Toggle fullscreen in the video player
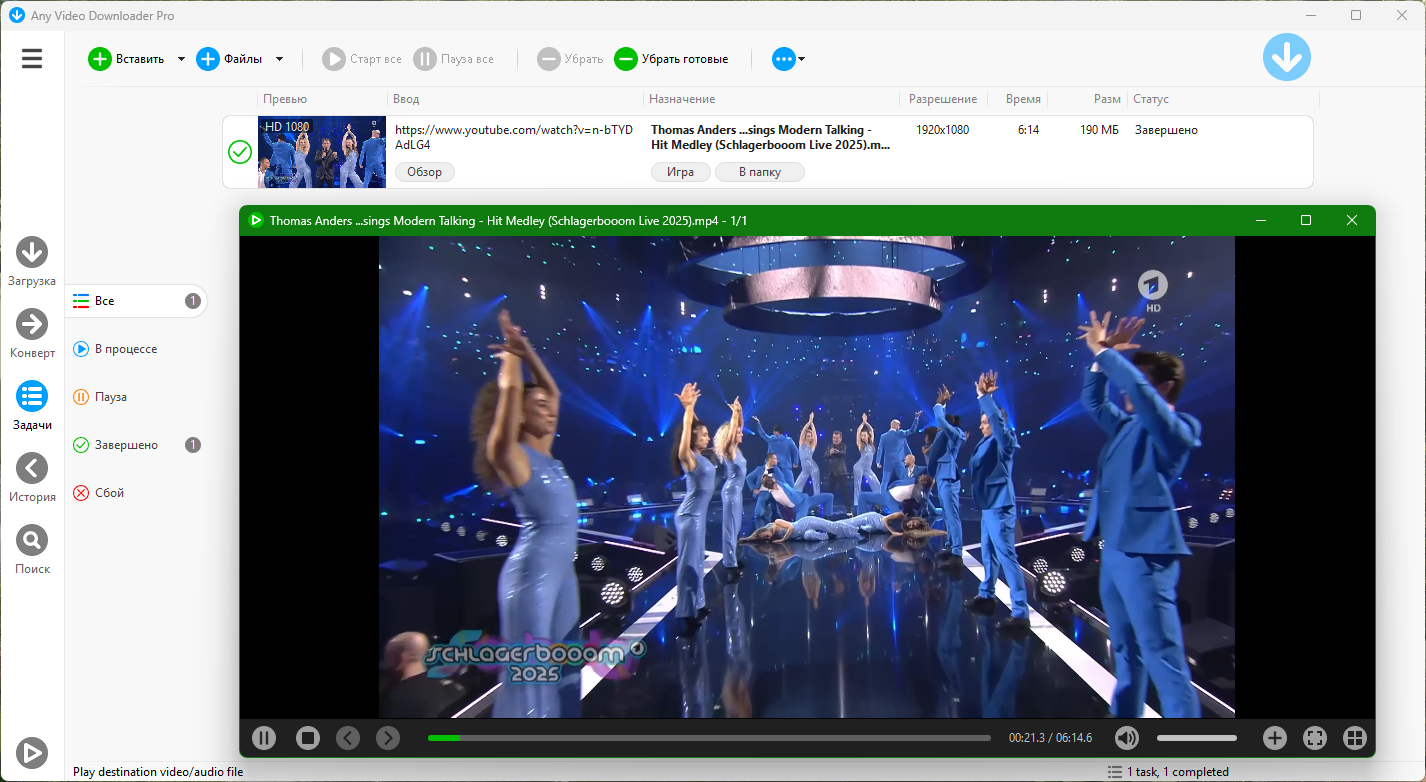The width and height of the screenshot is (1426, 782). click(x=1315, y=738)
